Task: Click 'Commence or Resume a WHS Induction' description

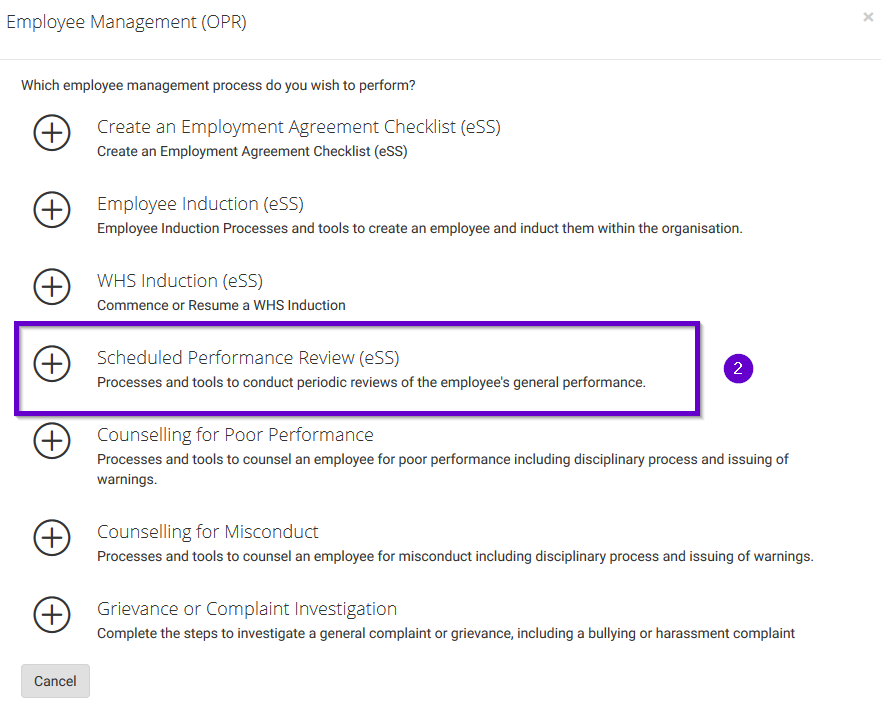Action: tap(221, 305)
